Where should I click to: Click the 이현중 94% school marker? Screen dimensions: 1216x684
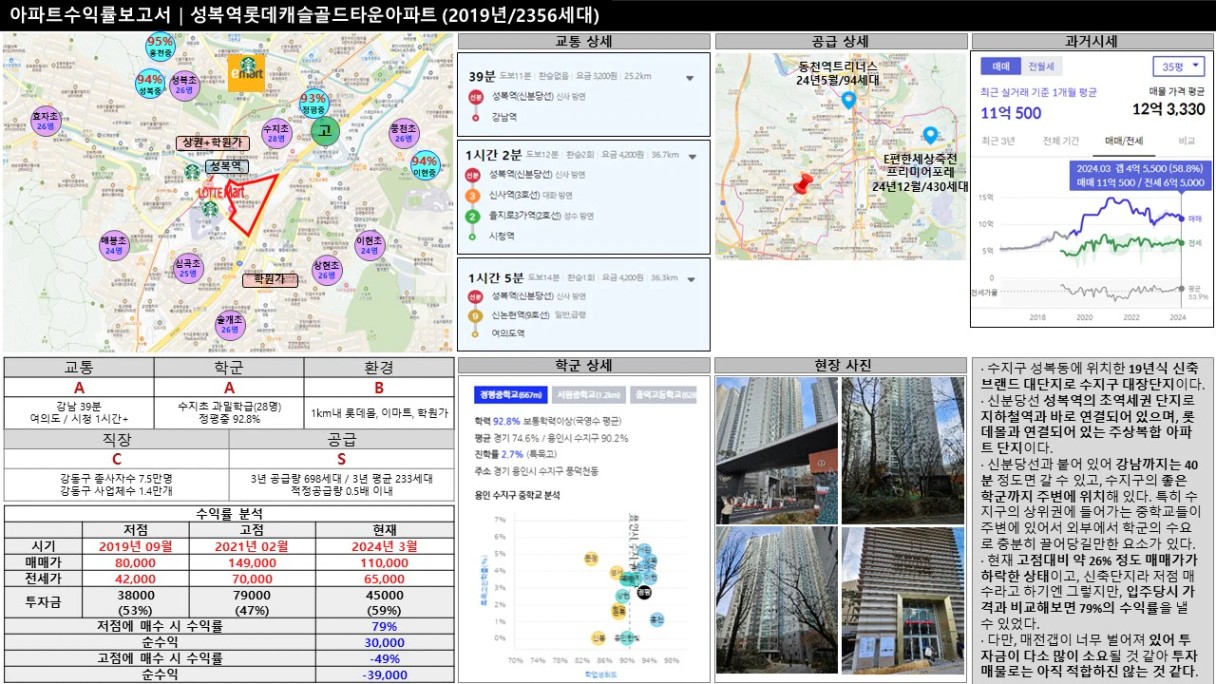(x=424, y=166)
